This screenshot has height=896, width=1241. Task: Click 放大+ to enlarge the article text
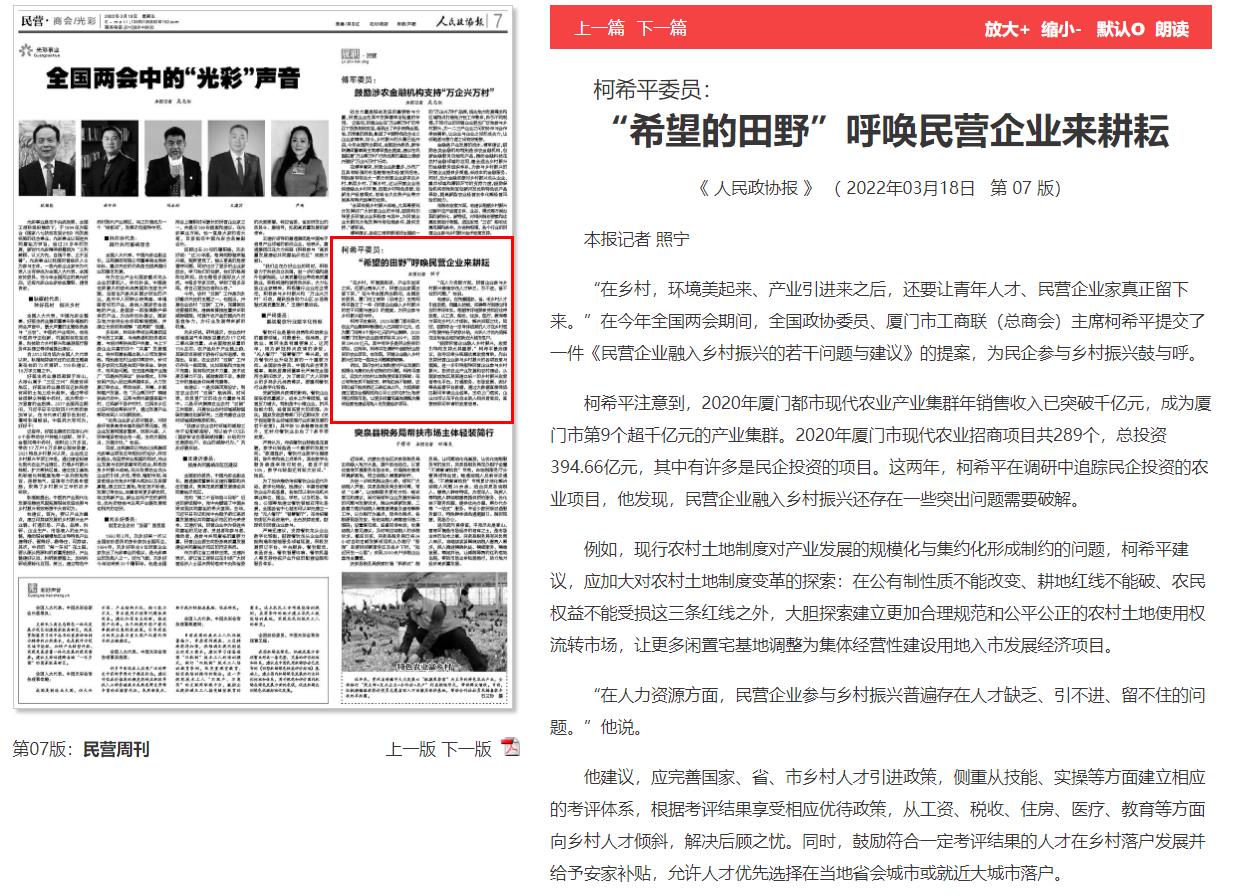pos(1007,31)
